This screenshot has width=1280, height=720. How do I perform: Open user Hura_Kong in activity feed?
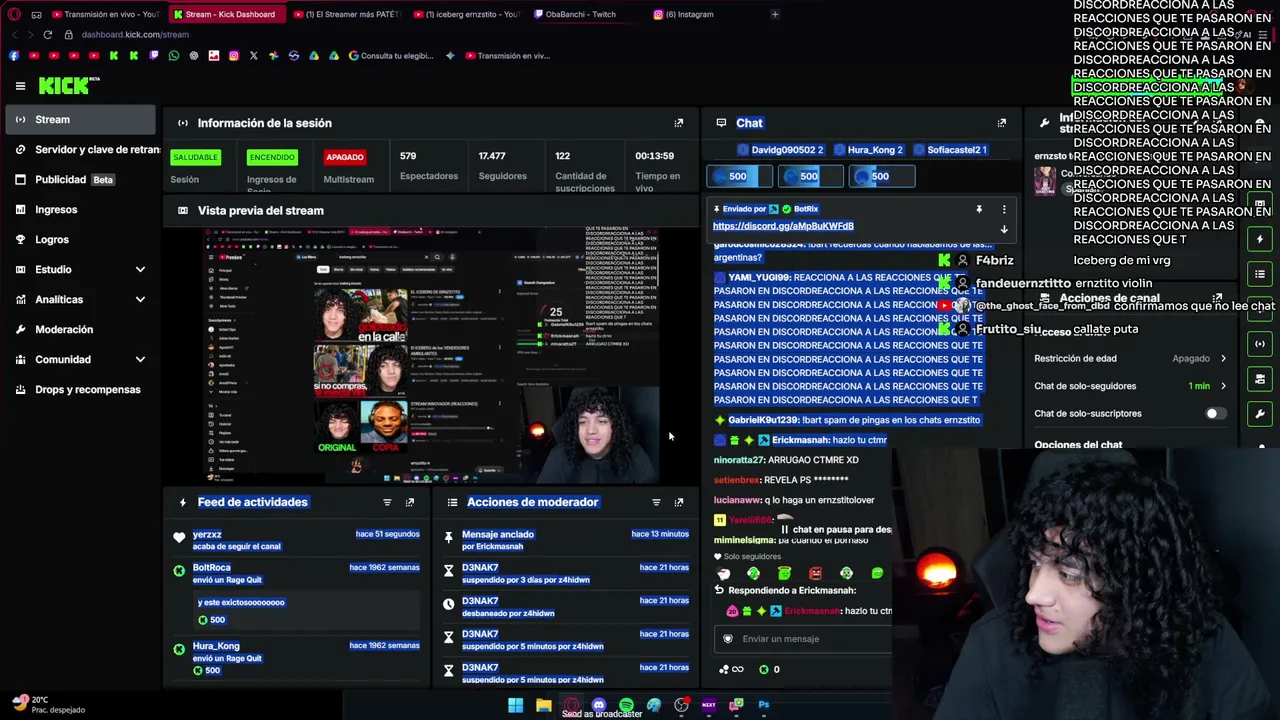pyautogui.click(x=216, y=646)
